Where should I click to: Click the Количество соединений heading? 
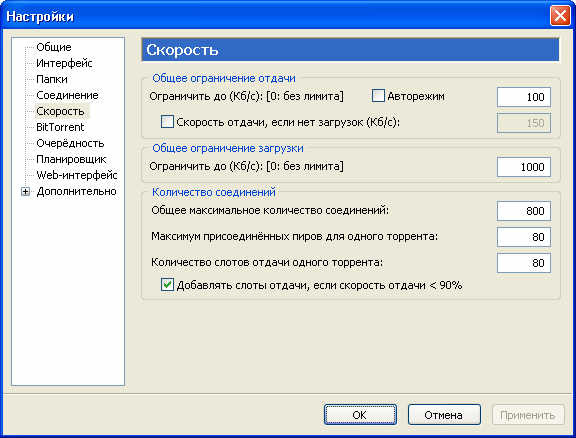coord(213,192)
